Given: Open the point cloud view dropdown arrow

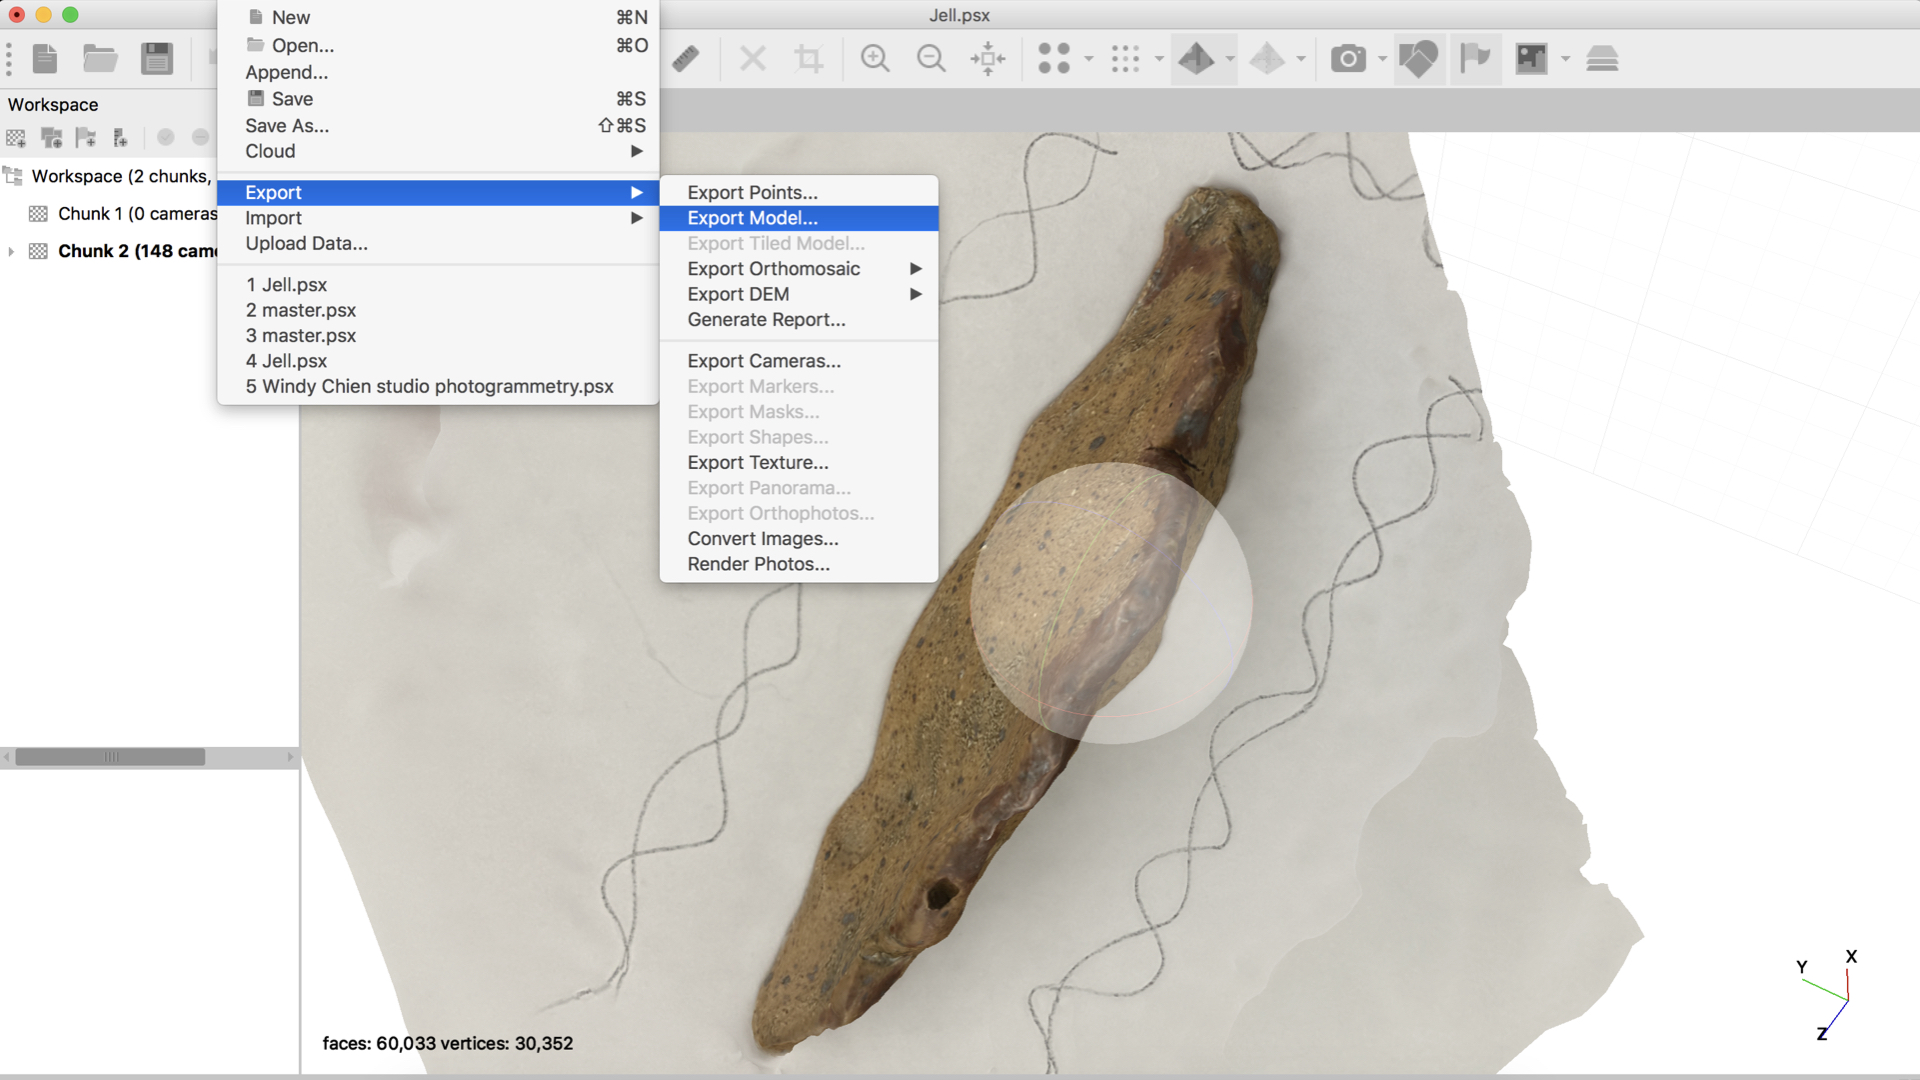Looking at the screenshot, I should (x=1089, y=59).
